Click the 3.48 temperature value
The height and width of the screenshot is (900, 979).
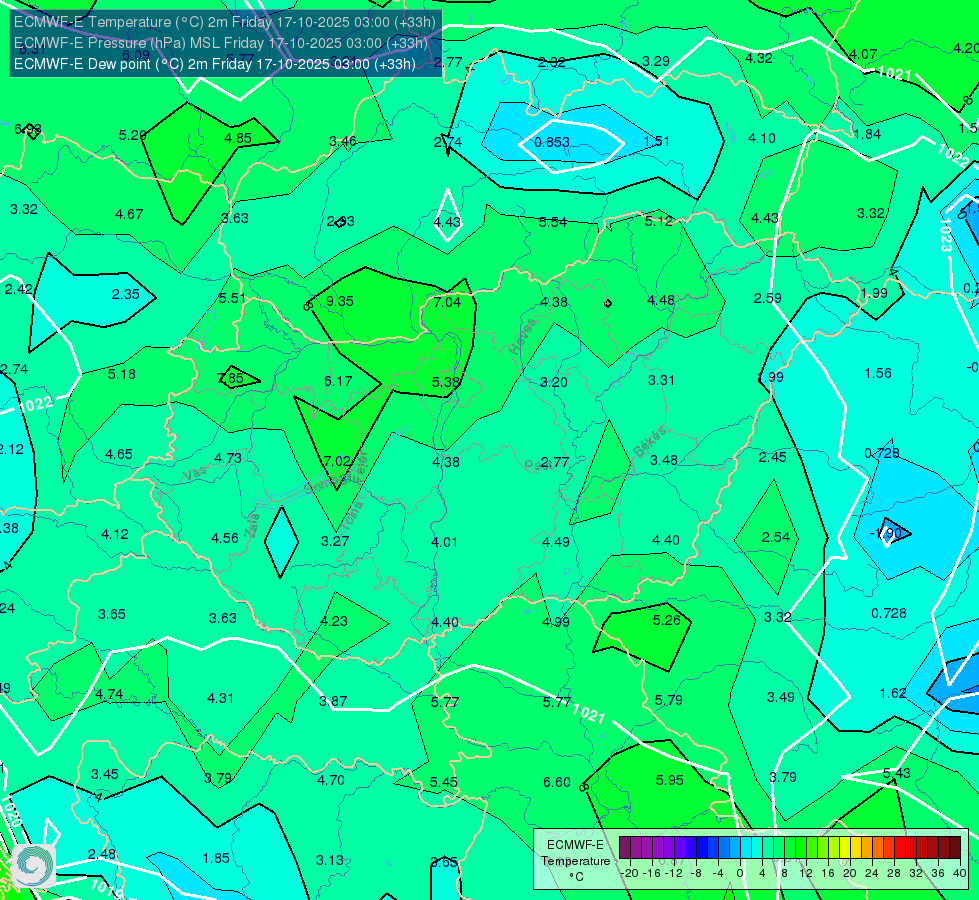664,460
